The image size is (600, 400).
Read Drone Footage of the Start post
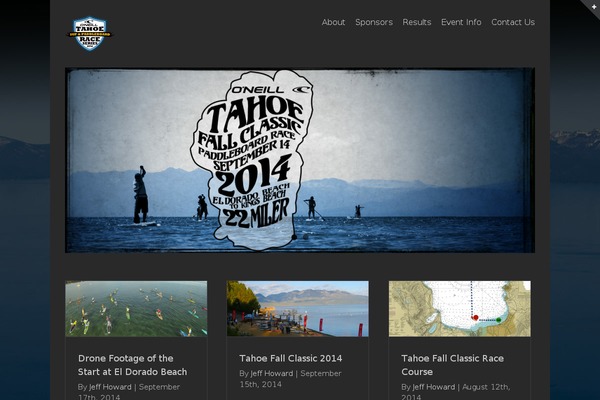click(x=132, y=365)
